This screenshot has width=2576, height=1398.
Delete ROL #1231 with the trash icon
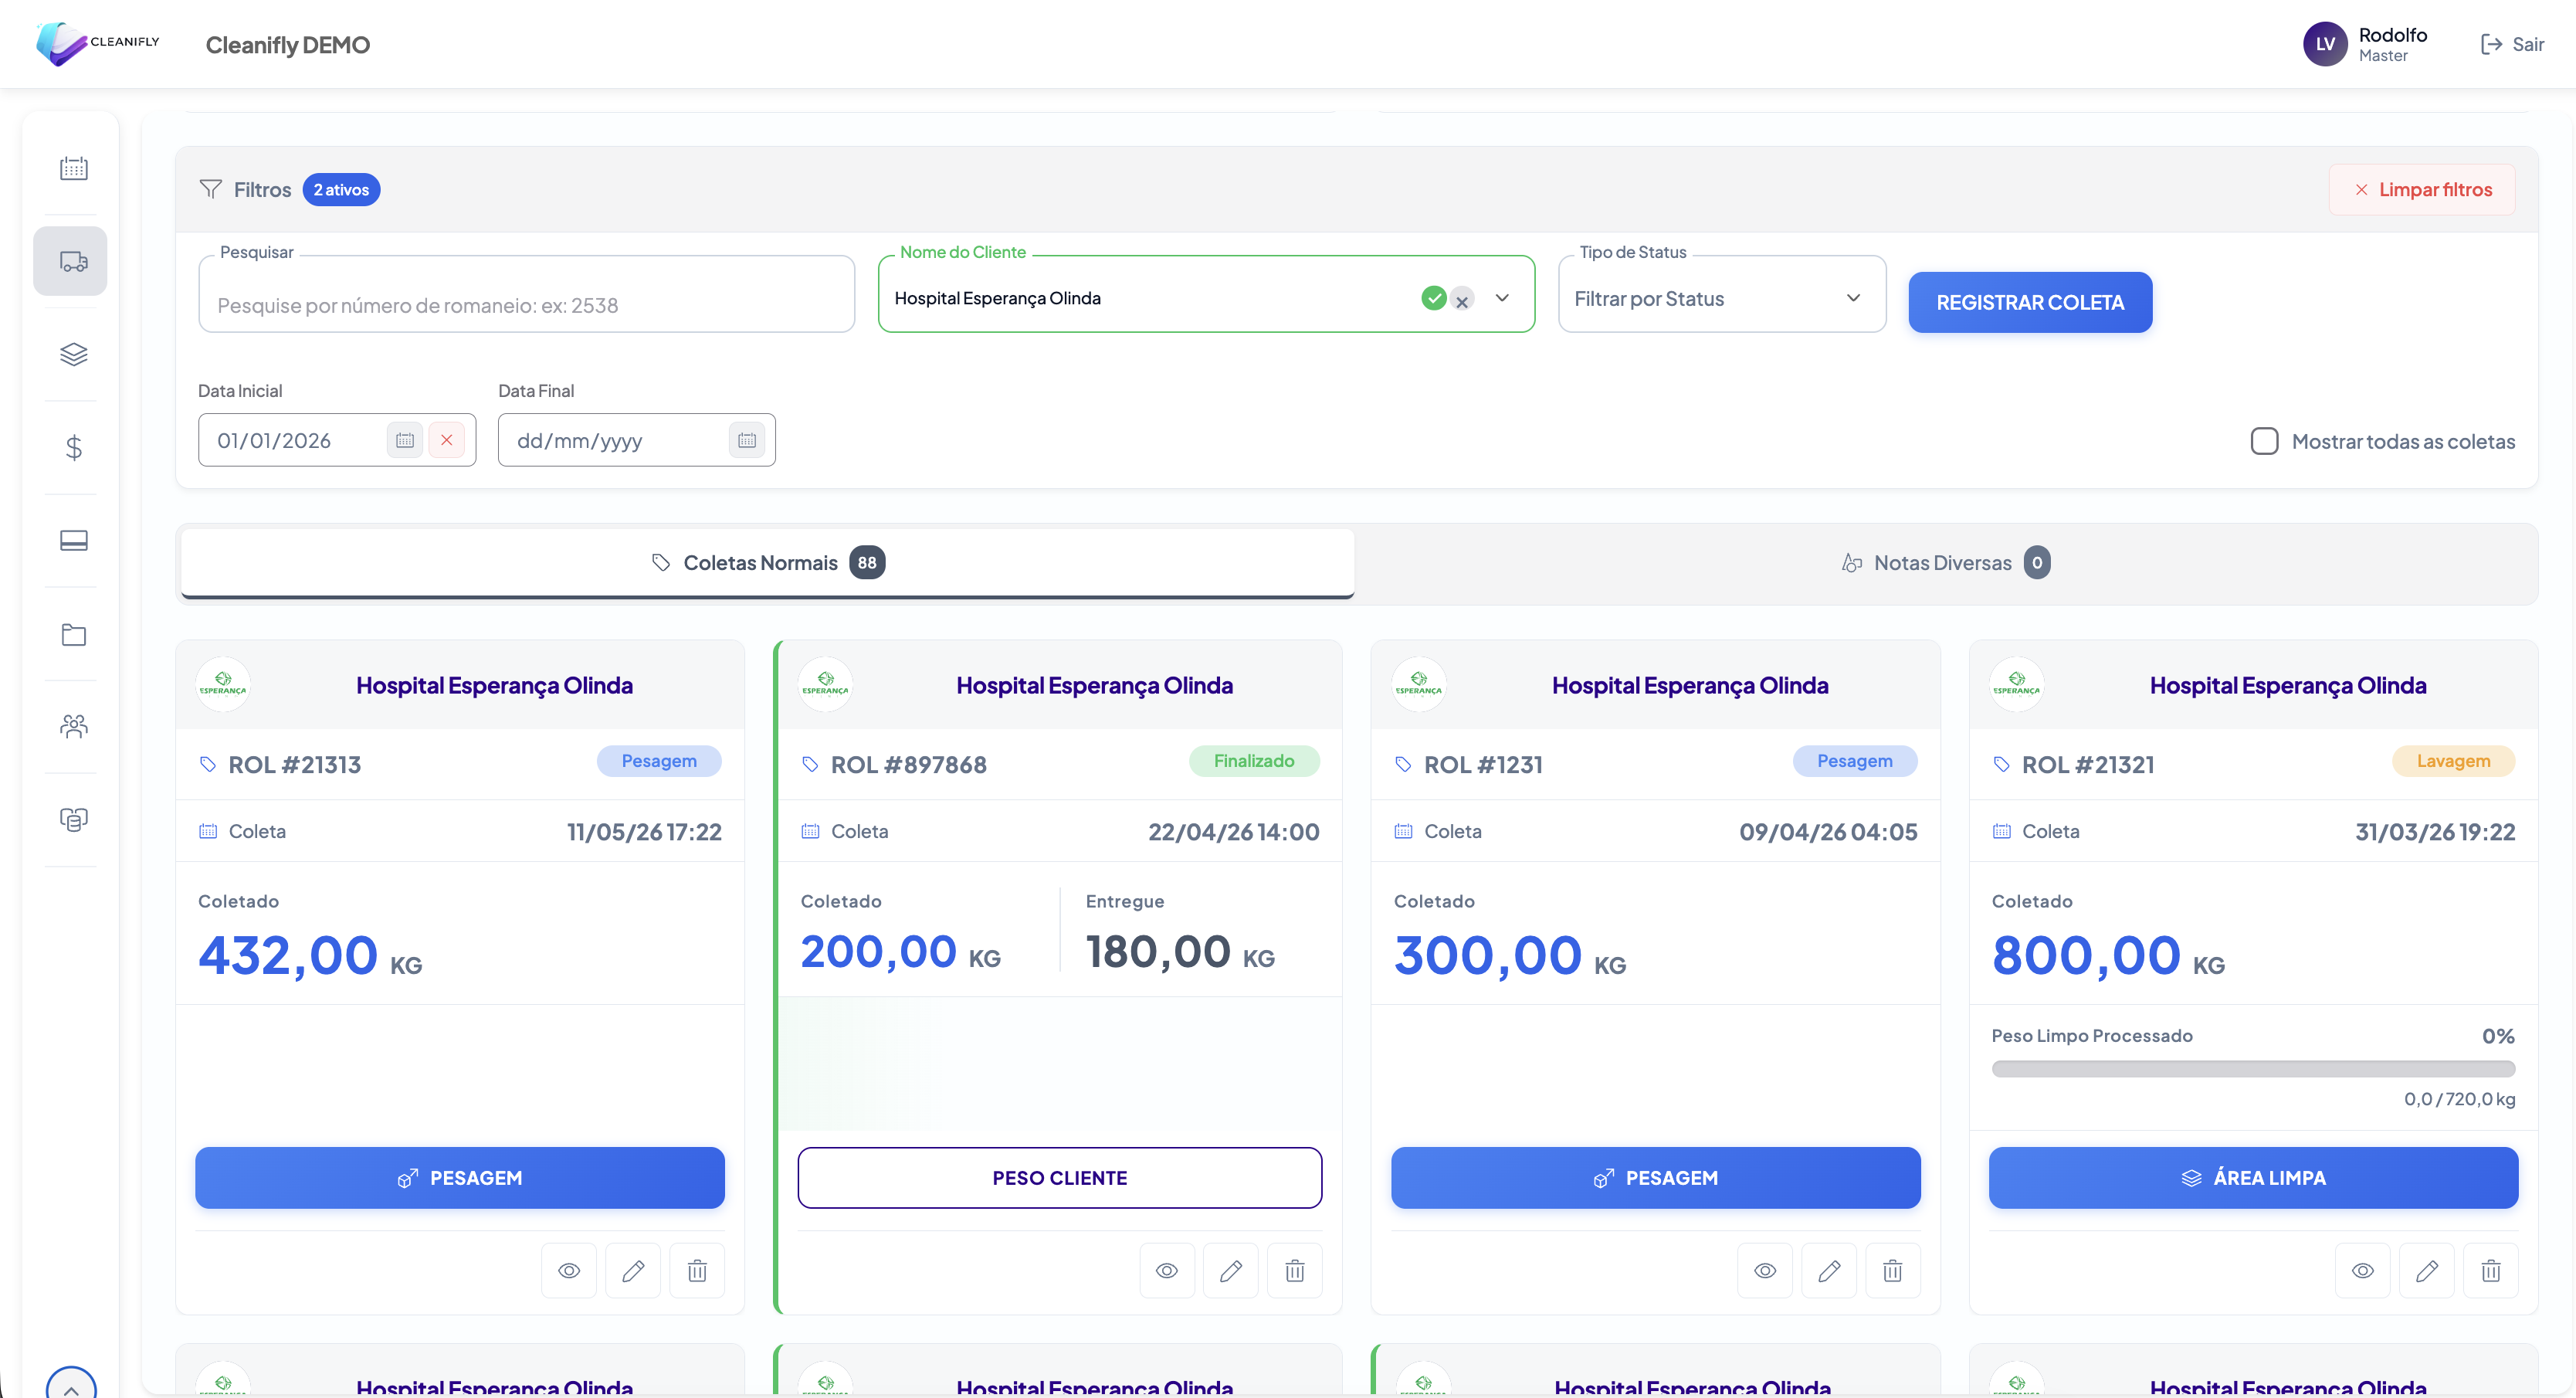point(1892,1270)
